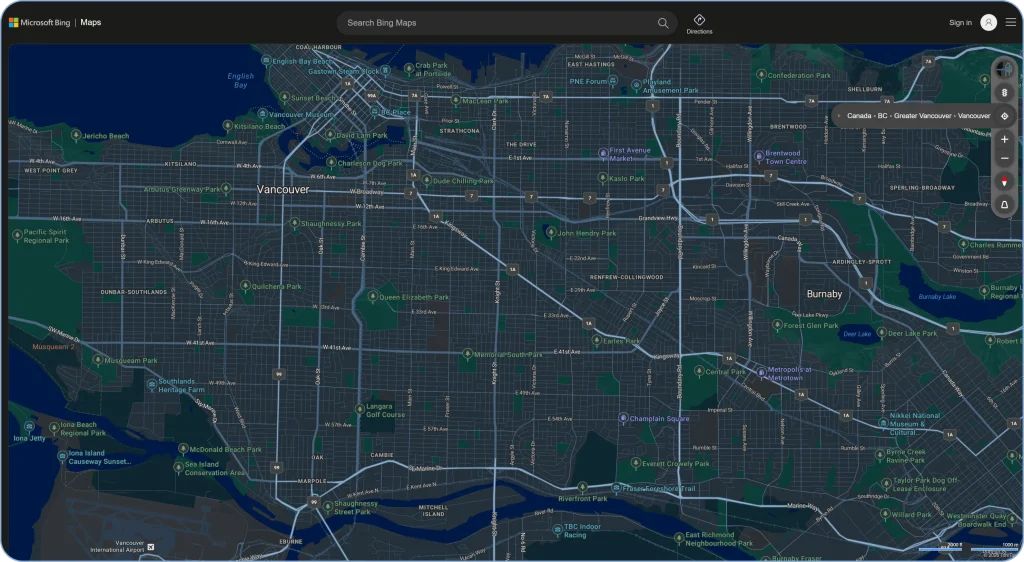Click the Nikkei National Museum pin
The width and height of the screenshot is (1024, 562).
click(x=883, y=423)
